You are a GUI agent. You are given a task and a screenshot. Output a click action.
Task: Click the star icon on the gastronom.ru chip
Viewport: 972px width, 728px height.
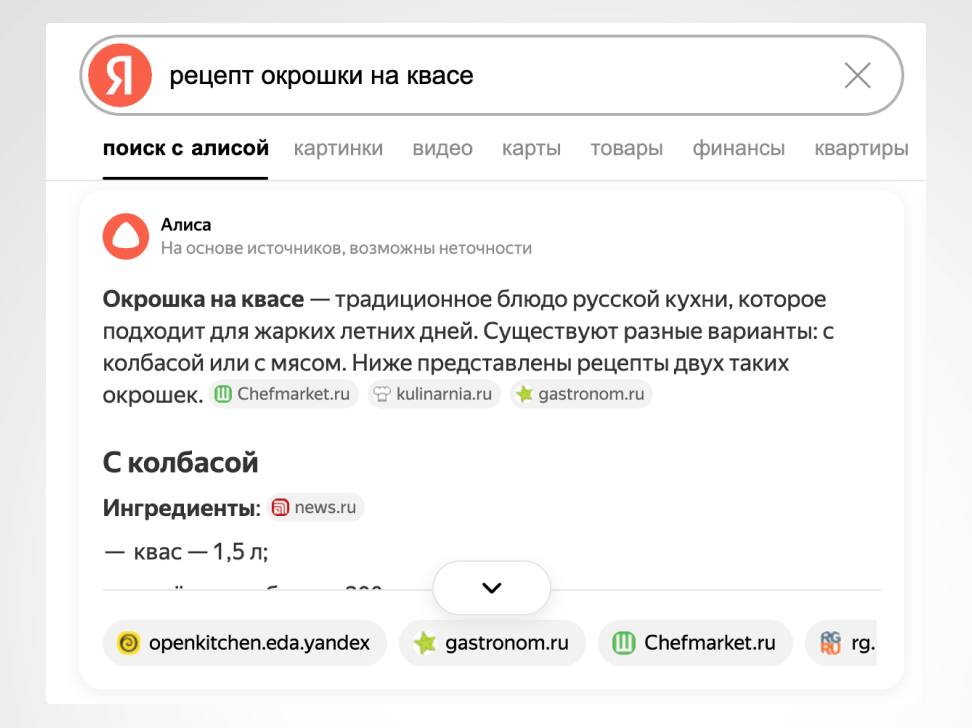[523, 394]
